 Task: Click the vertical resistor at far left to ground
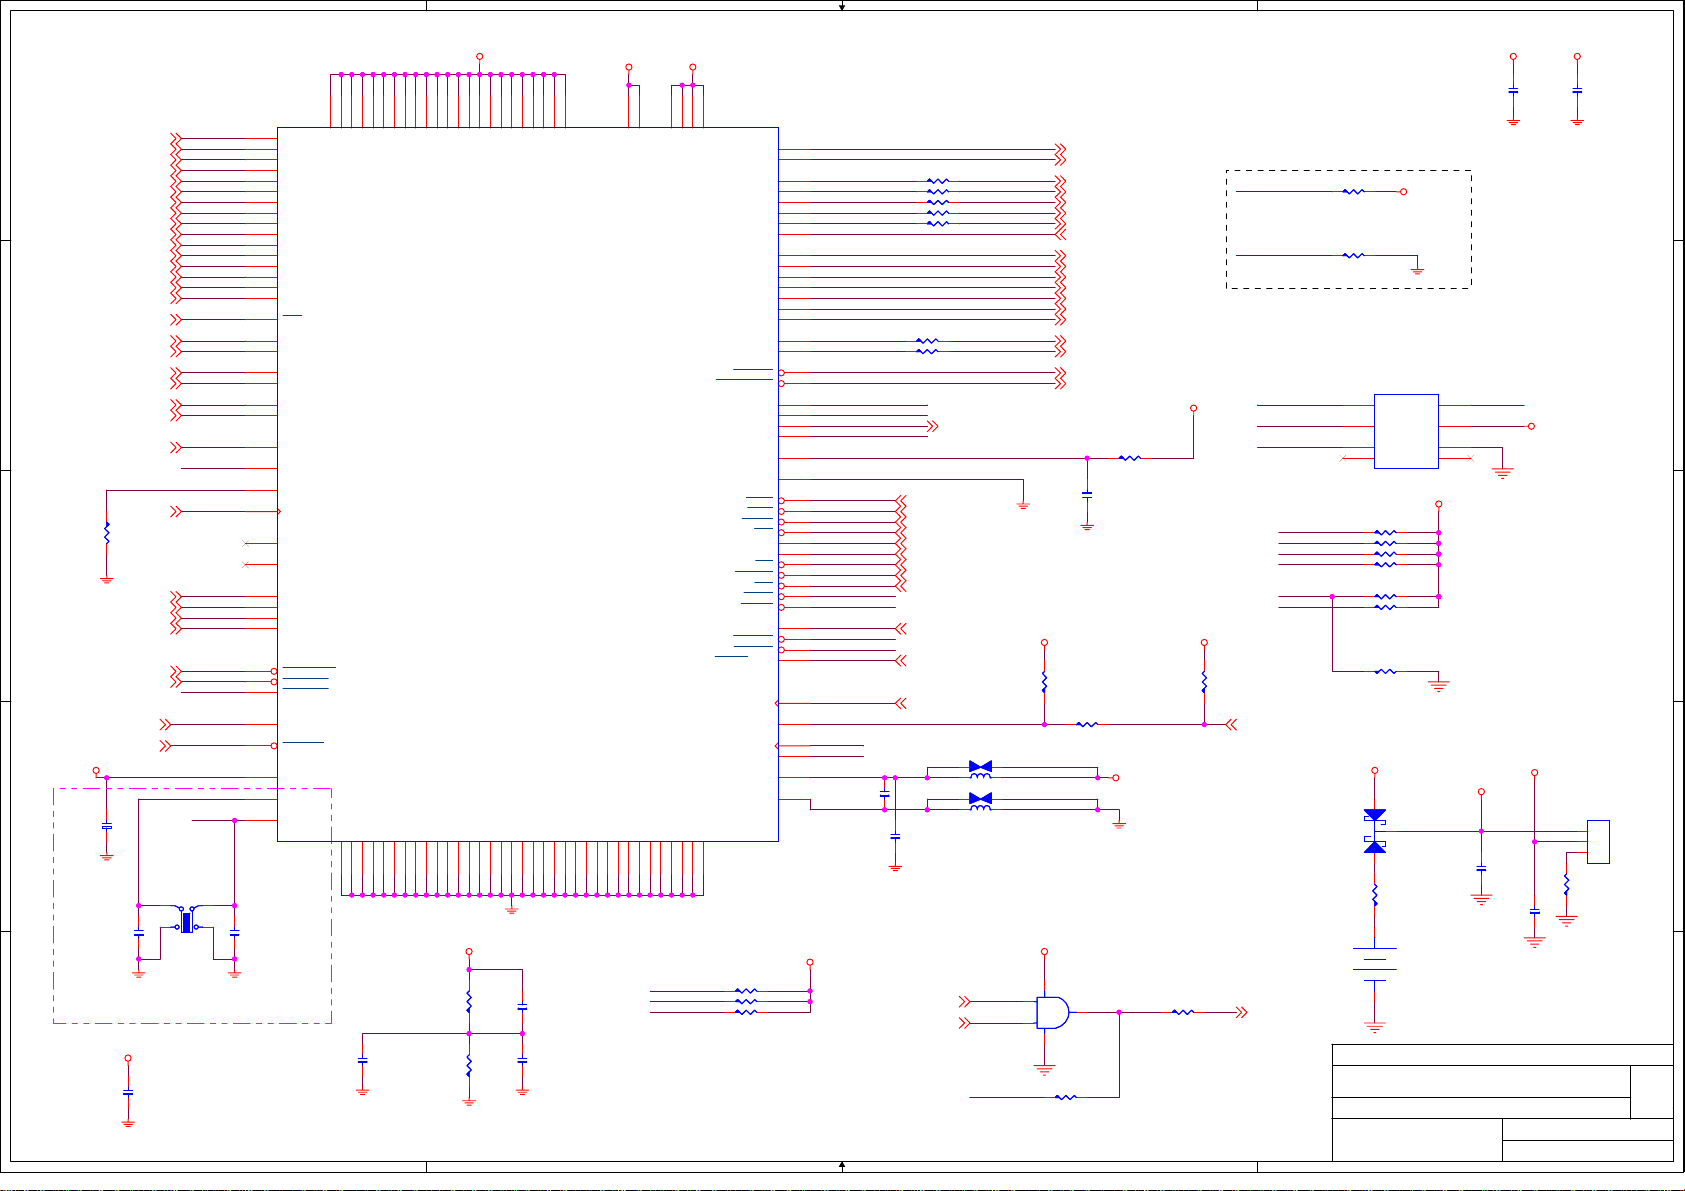click(x=107, y=533)
